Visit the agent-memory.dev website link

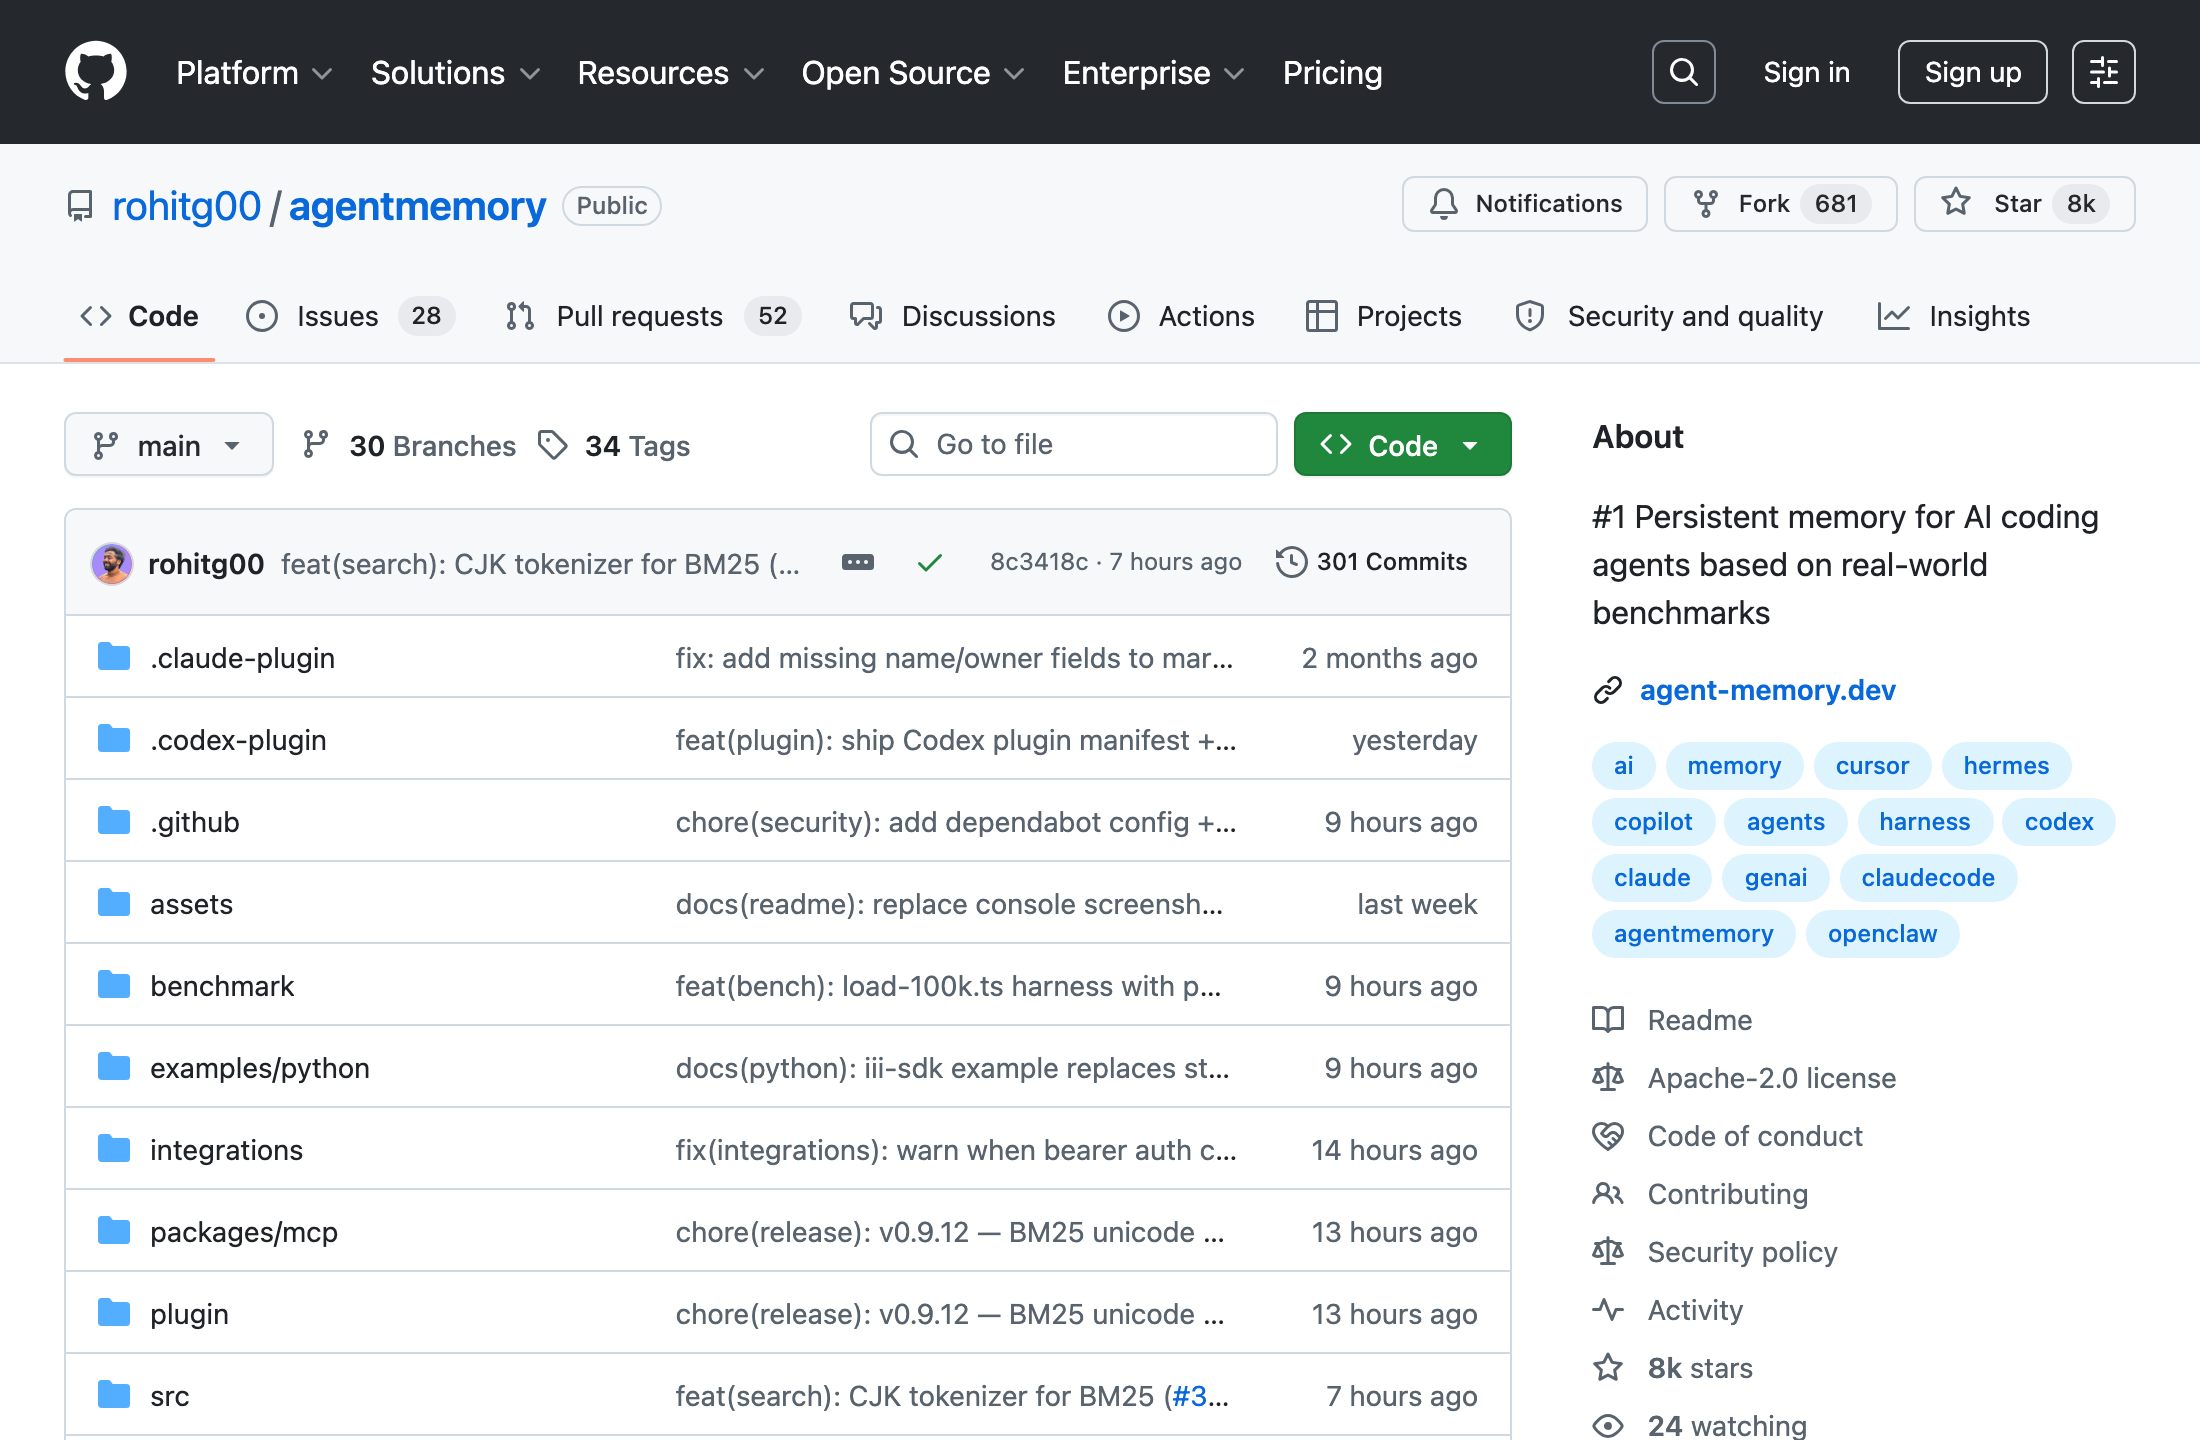(x=1767, y=690)
